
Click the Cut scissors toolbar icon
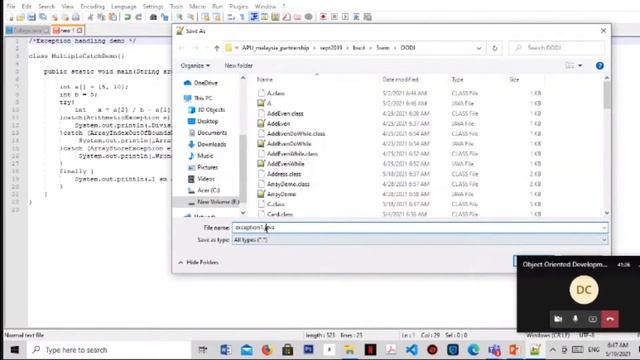point(90,17)
